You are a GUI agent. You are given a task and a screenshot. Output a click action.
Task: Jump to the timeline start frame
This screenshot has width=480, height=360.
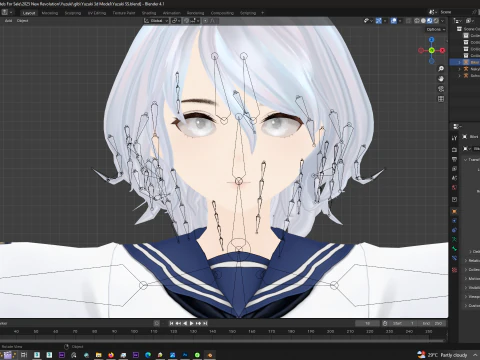[x=171, y=323]
